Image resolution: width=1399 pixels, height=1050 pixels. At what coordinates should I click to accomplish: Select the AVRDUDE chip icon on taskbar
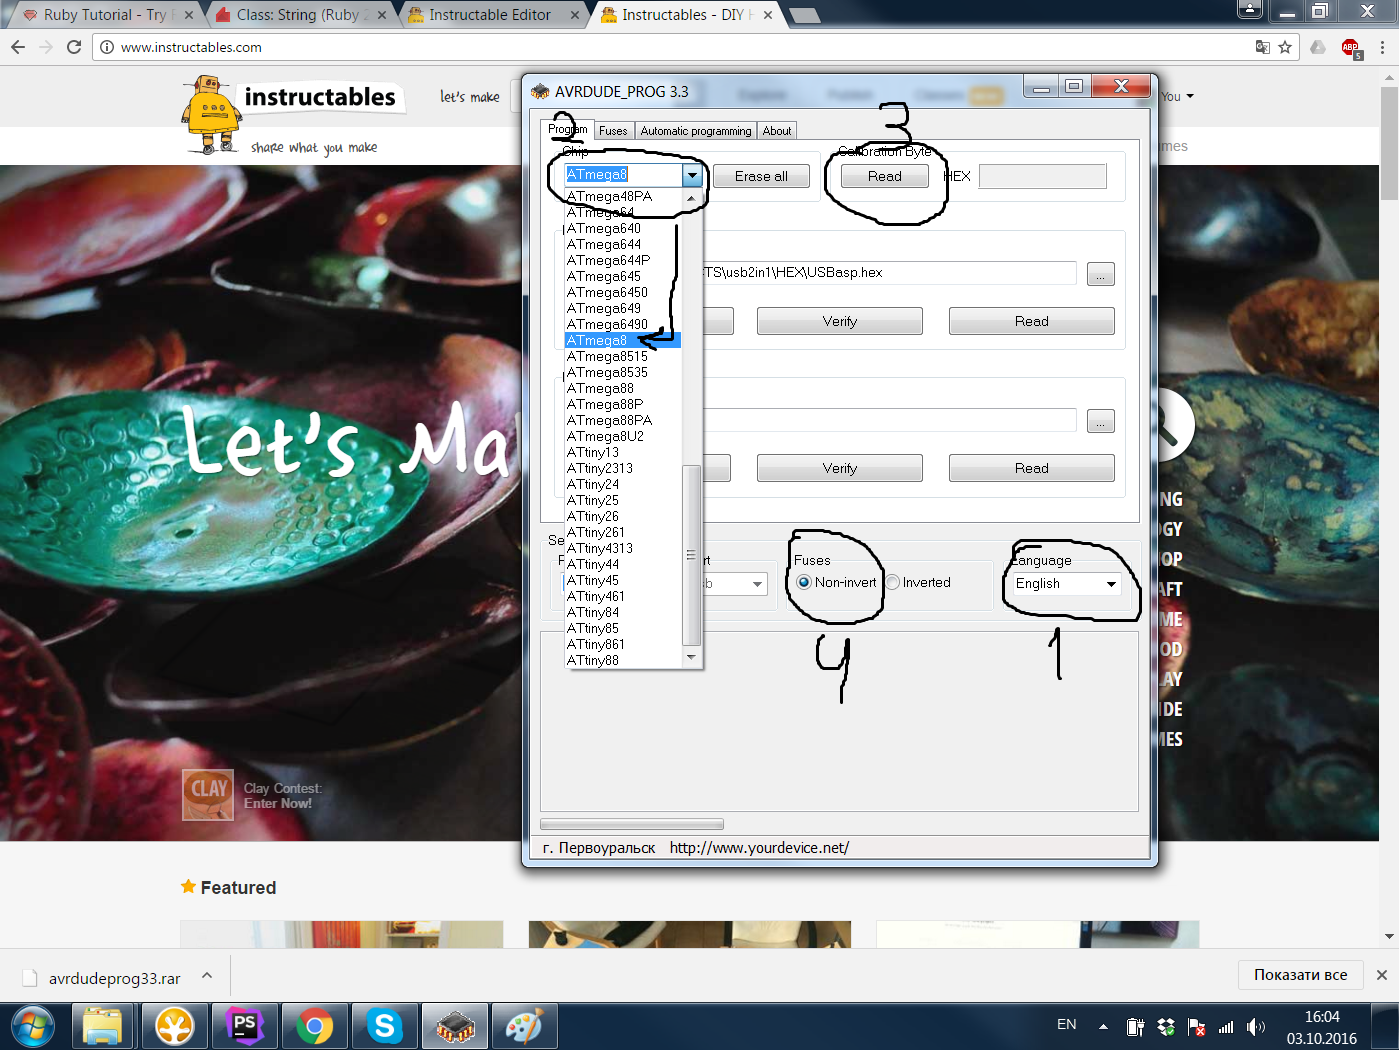(x=455, y=1027)
